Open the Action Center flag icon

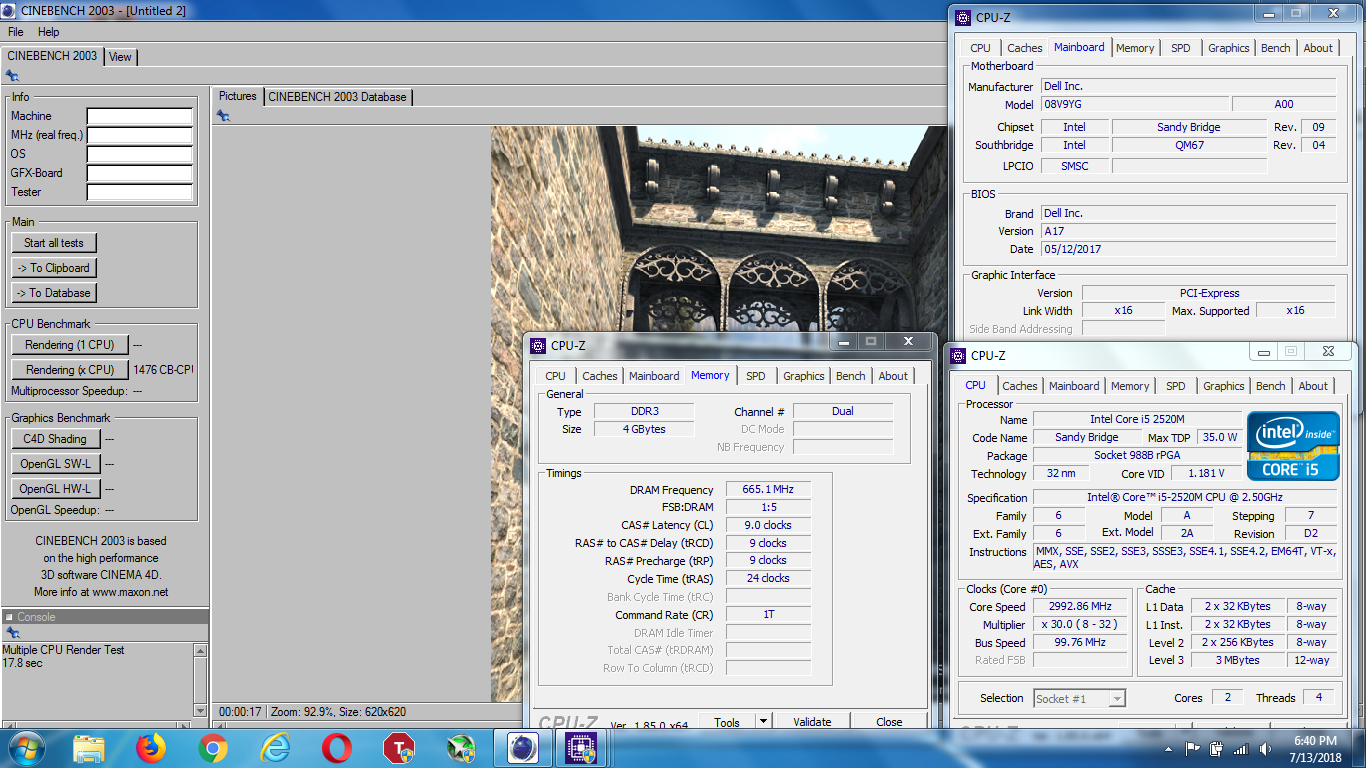click(1193, 748)
